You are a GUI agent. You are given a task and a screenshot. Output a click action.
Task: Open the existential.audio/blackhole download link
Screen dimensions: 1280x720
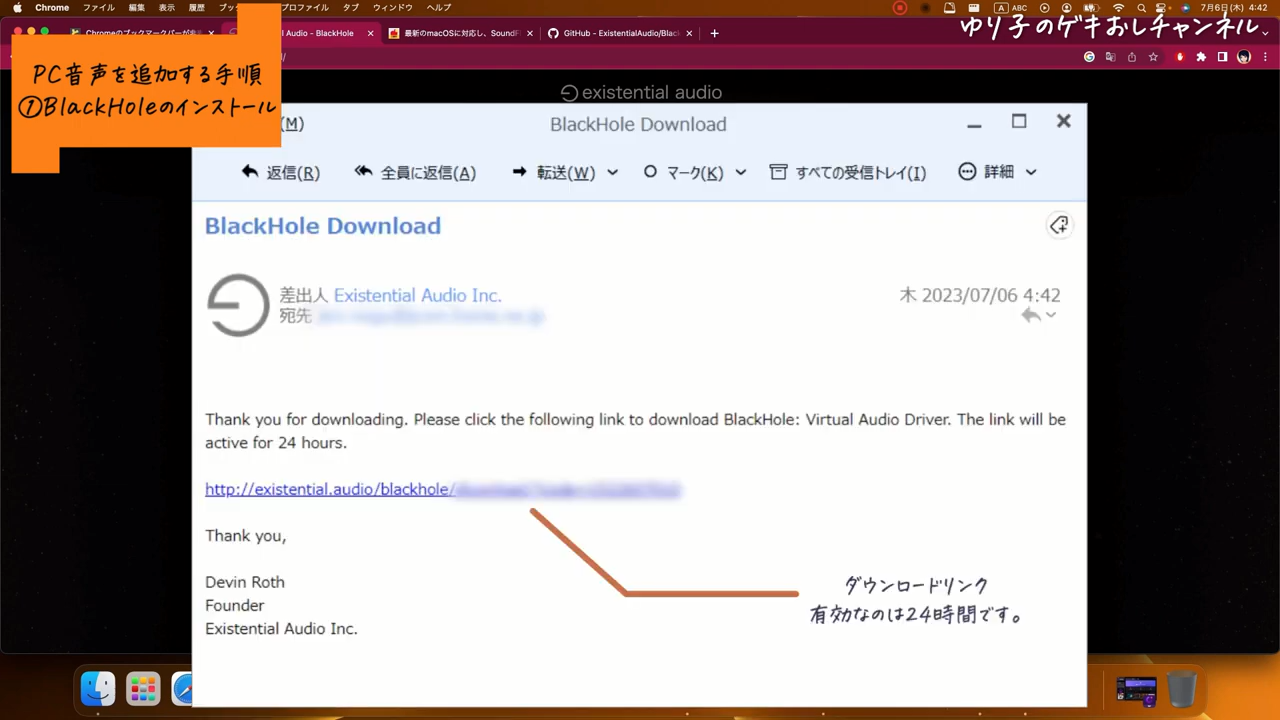coord(443,489)
